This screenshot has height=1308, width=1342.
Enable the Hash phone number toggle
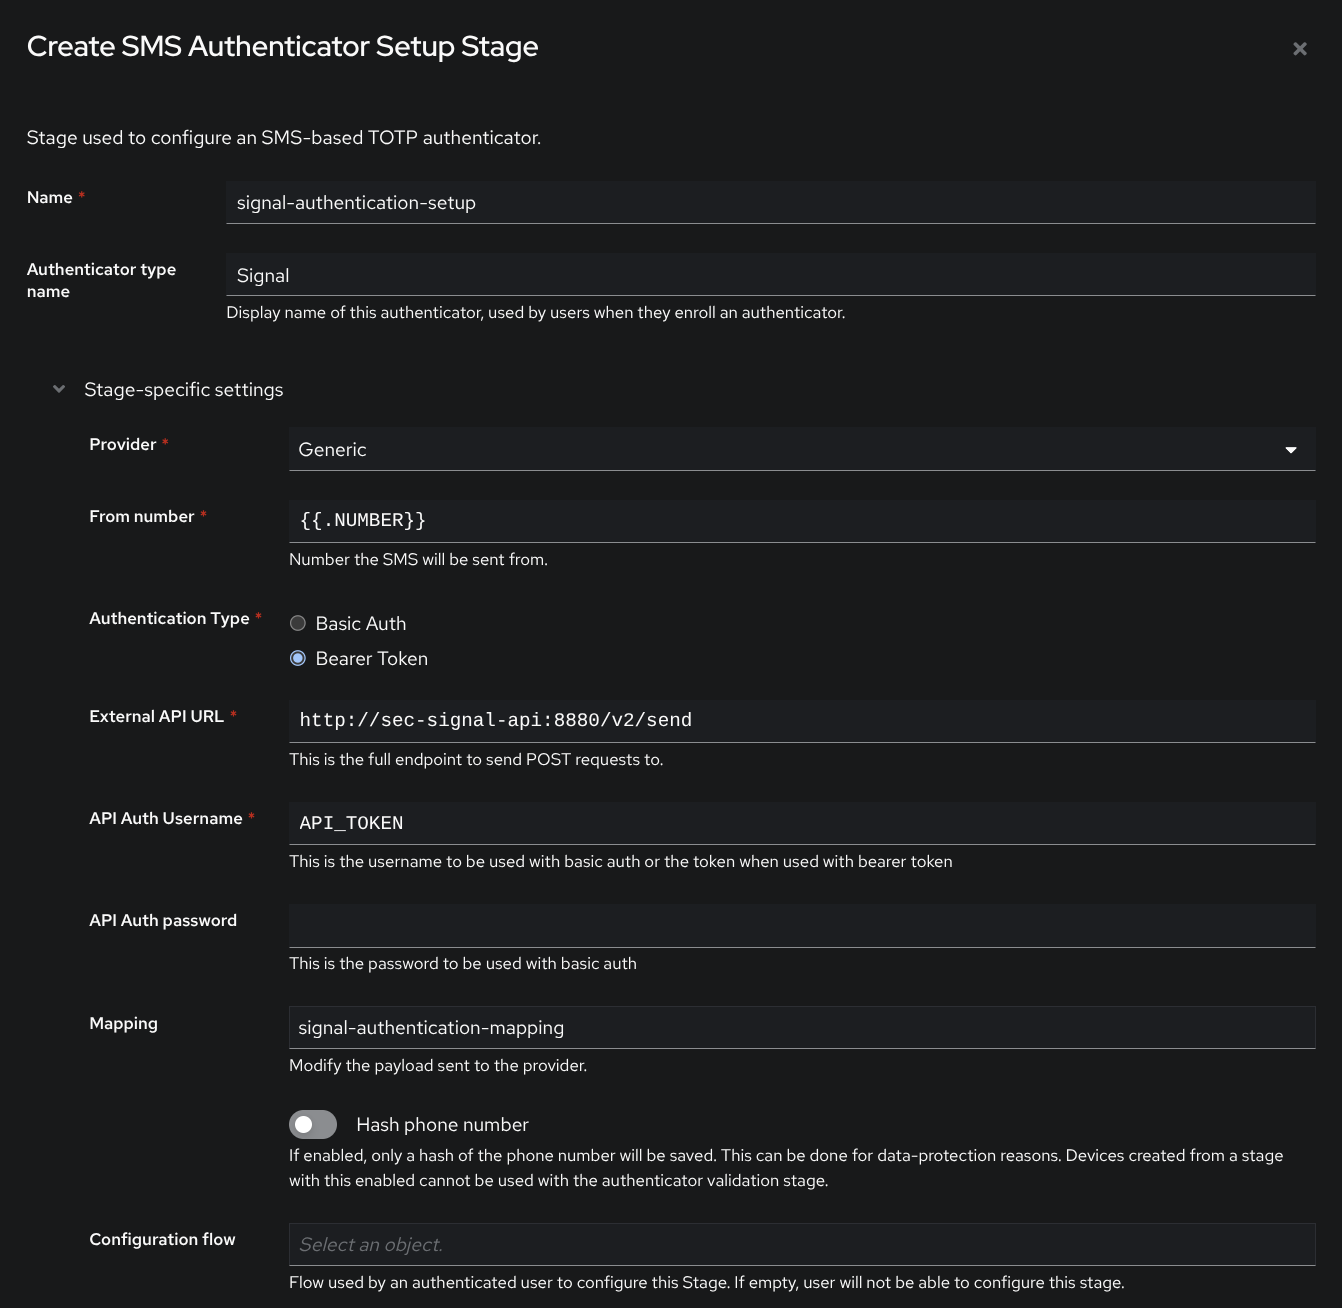[313, 1124]
